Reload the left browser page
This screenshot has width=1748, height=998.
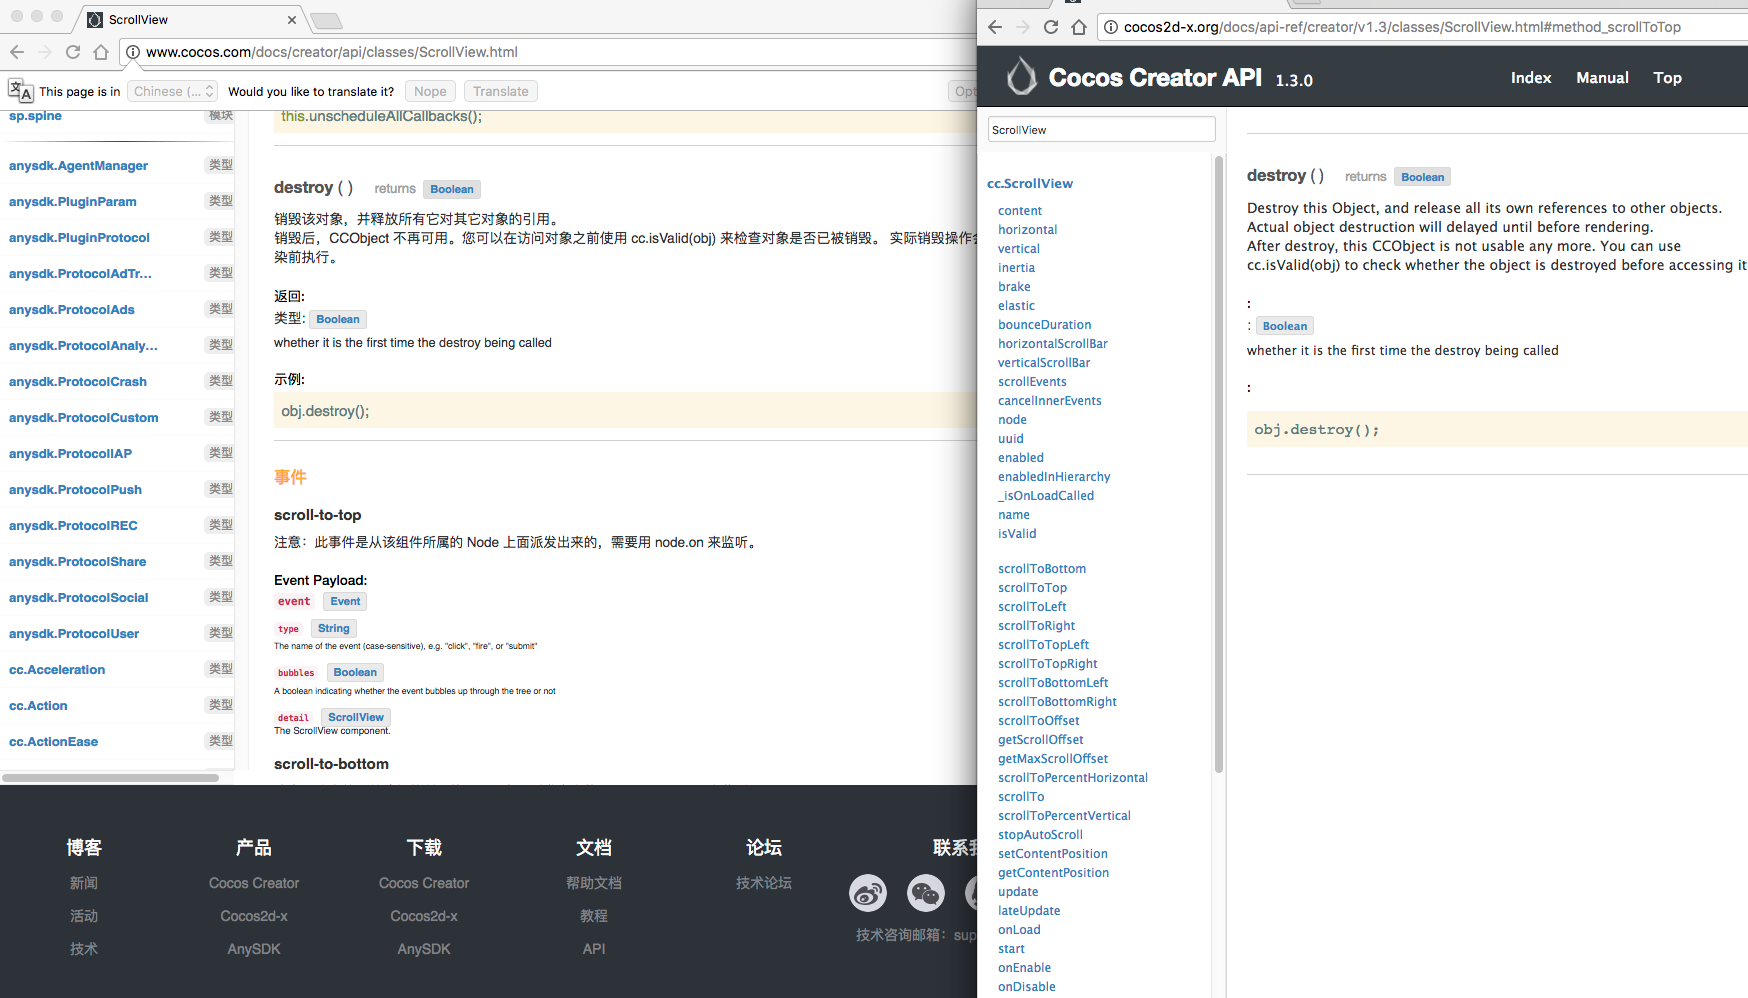click(x=73, y=52)
